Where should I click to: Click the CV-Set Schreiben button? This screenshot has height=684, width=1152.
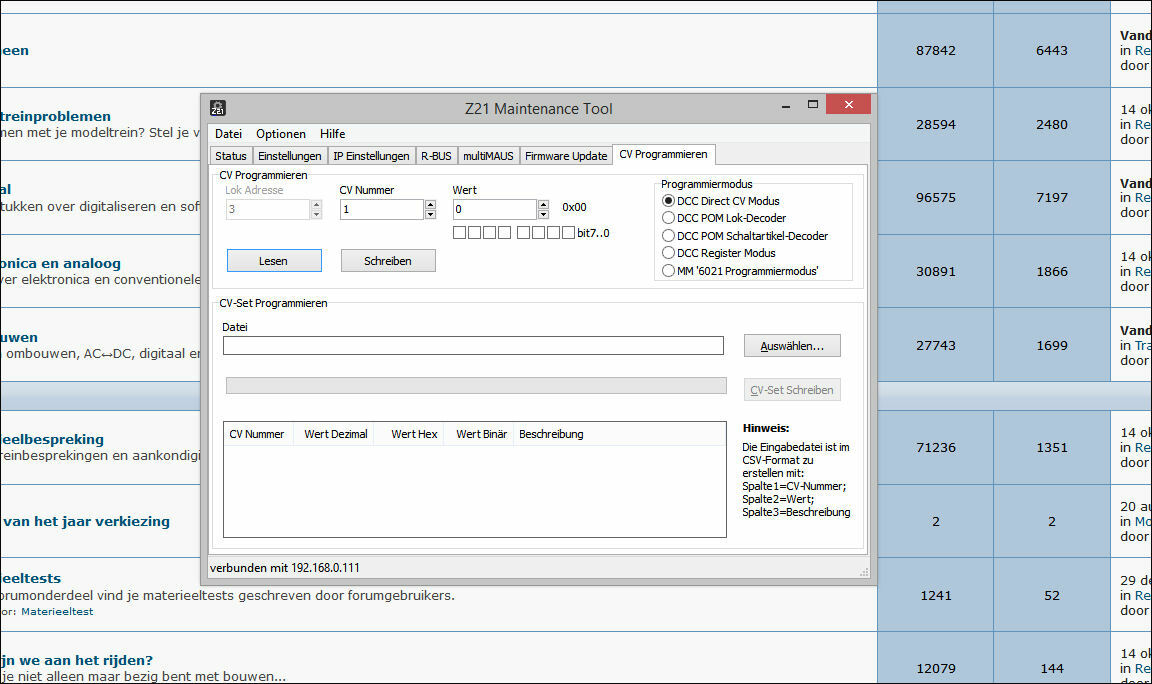(x=792, y=390)
